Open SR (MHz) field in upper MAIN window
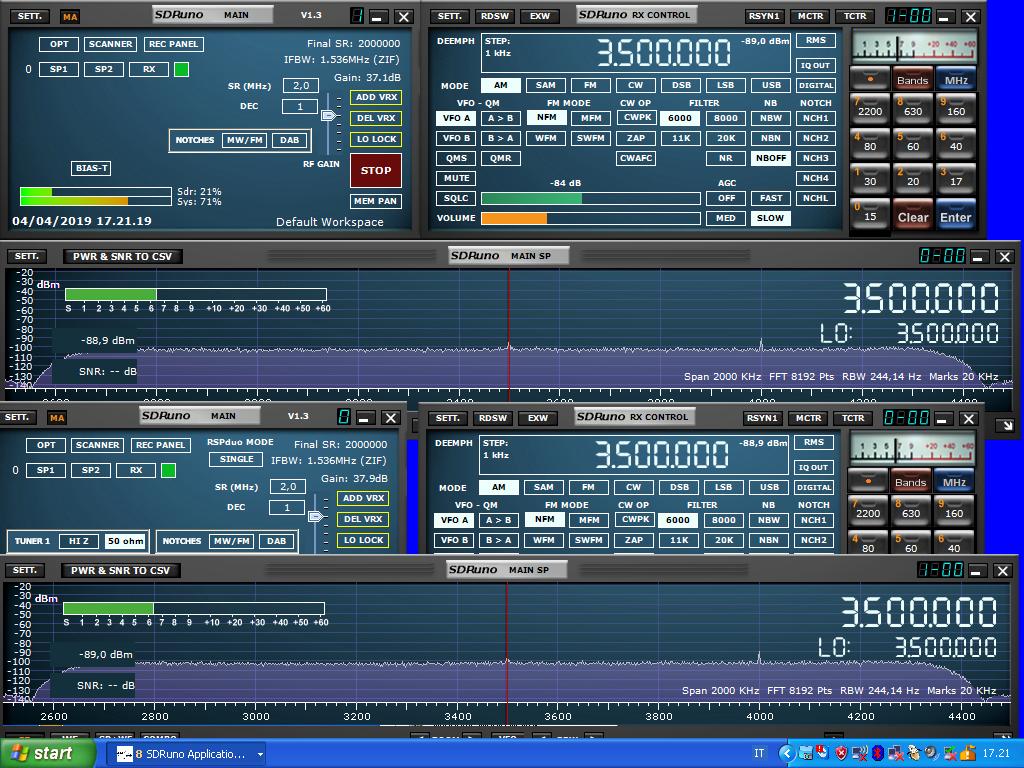Image resolution: width=1024 pixels, height=768 pixels. click(x=300, y=86)
